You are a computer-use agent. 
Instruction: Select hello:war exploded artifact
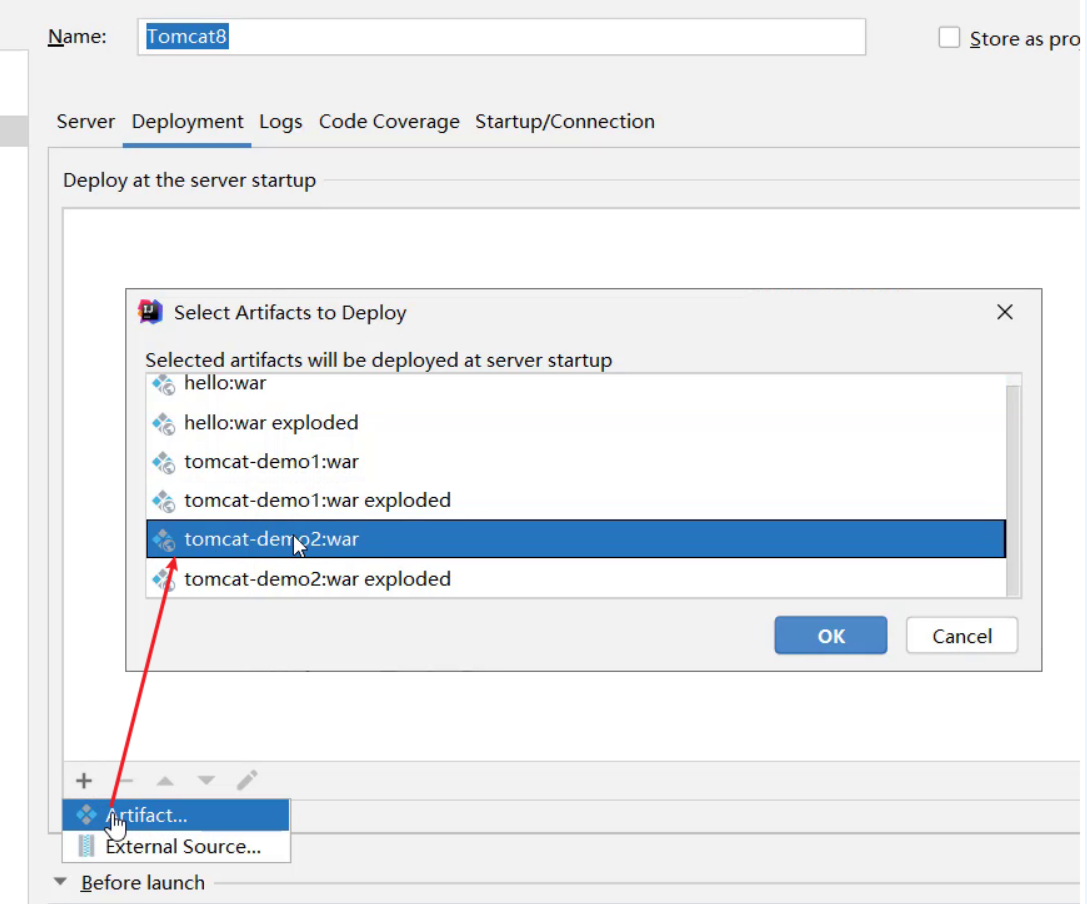pyautogui.click(x=576, y=423)
